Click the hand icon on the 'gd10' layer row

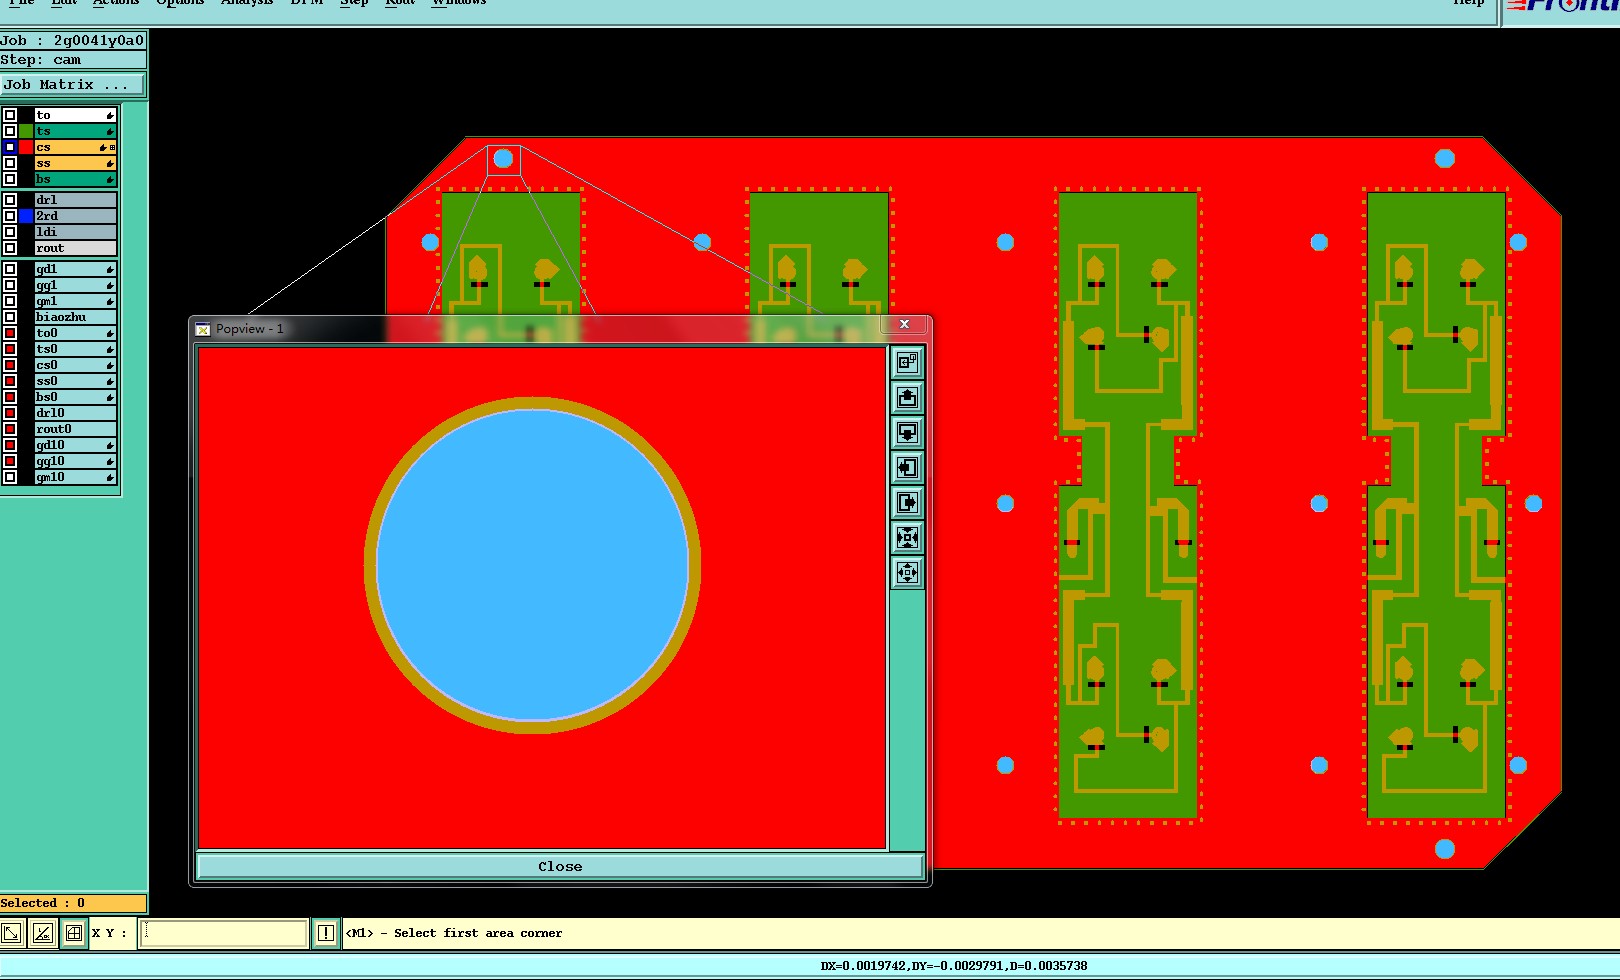click(110, 445)
